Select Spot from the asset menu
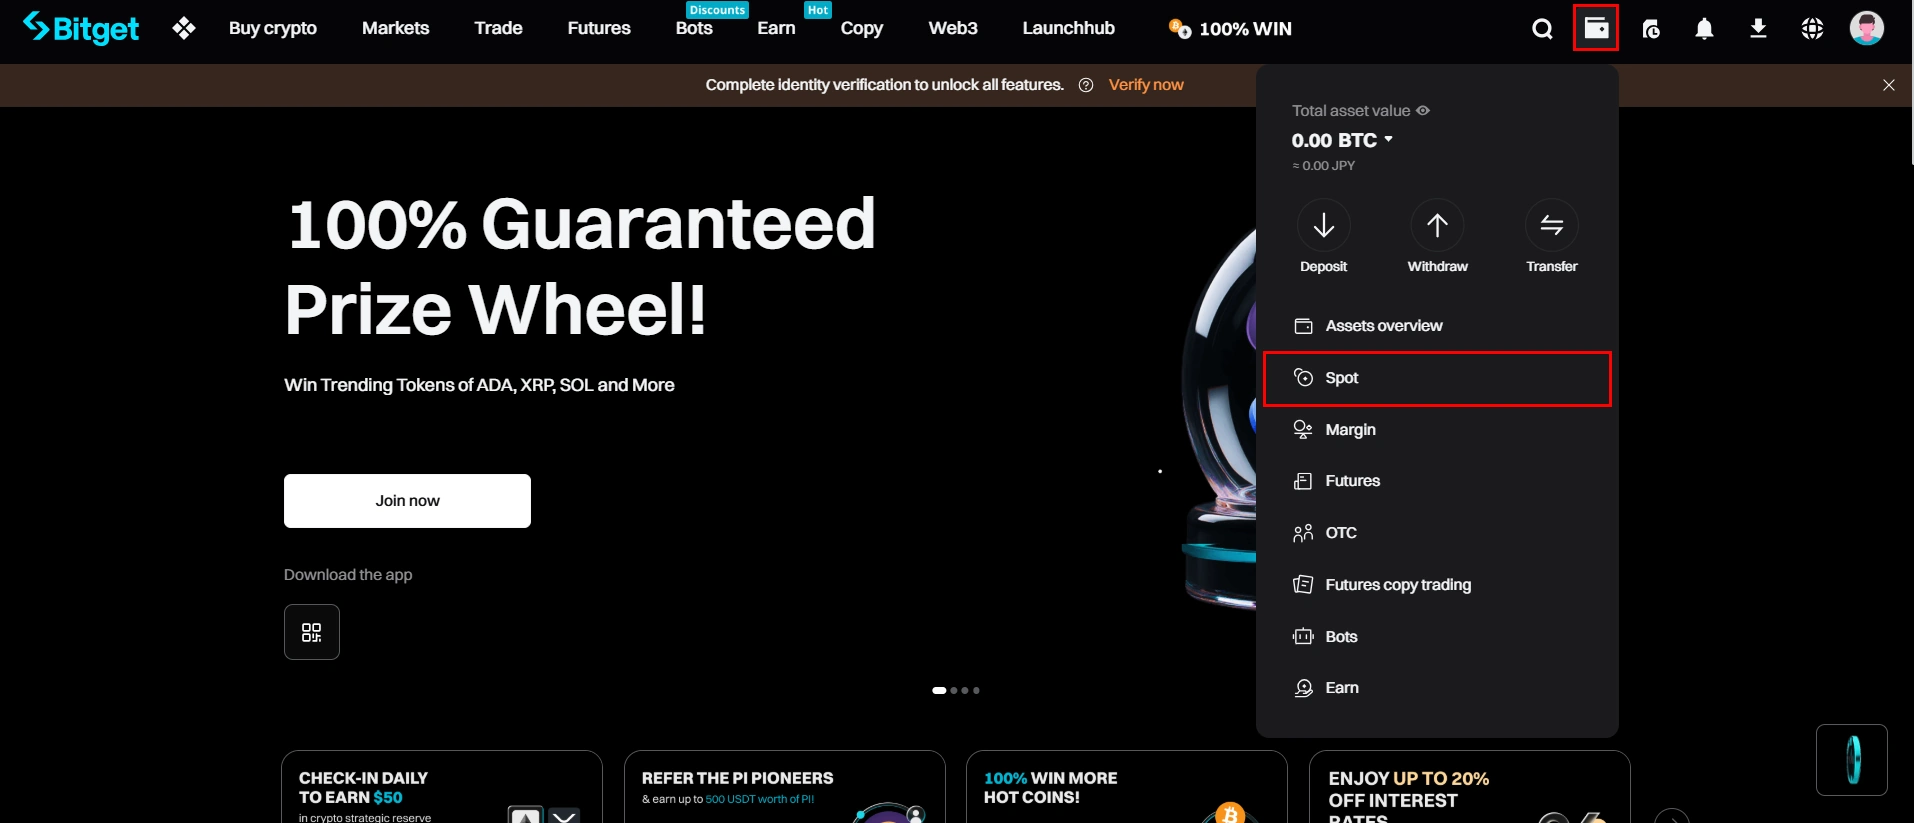The image size is (1914, 823). (1437, 378)
